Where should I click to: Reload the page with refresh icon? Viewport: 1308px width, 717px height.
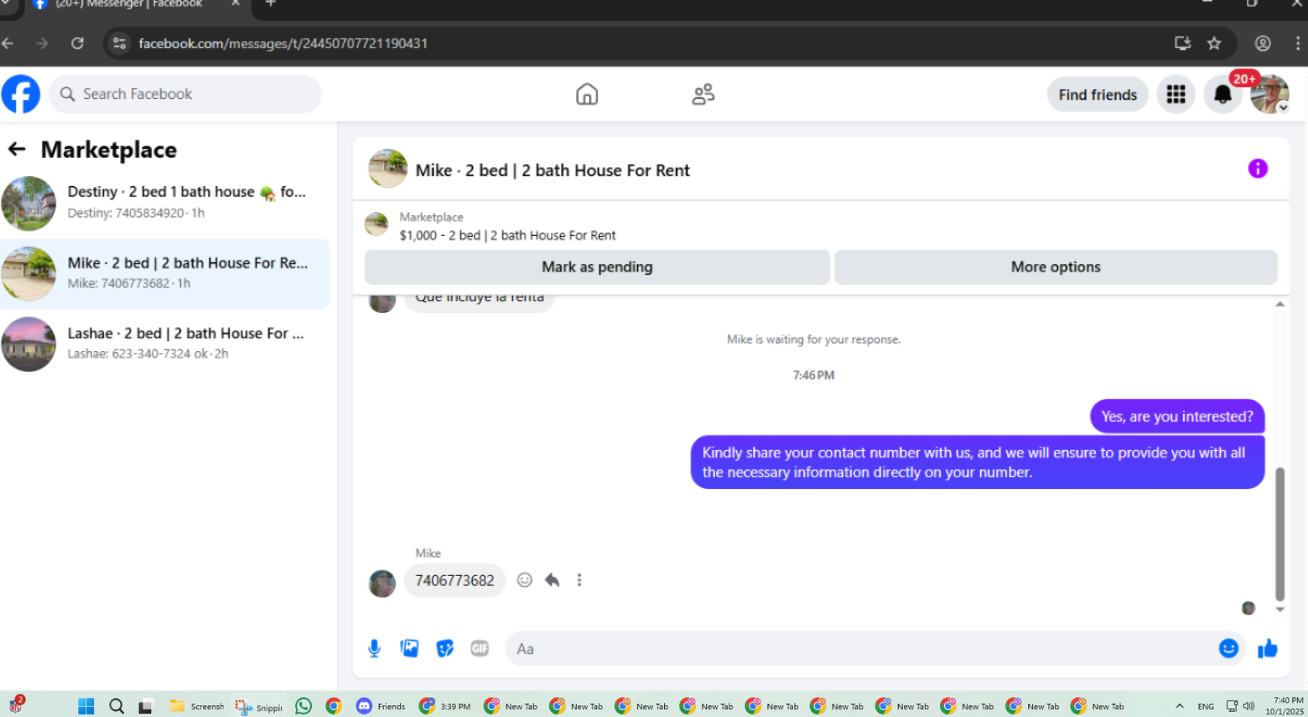click(x=77, y=43)
